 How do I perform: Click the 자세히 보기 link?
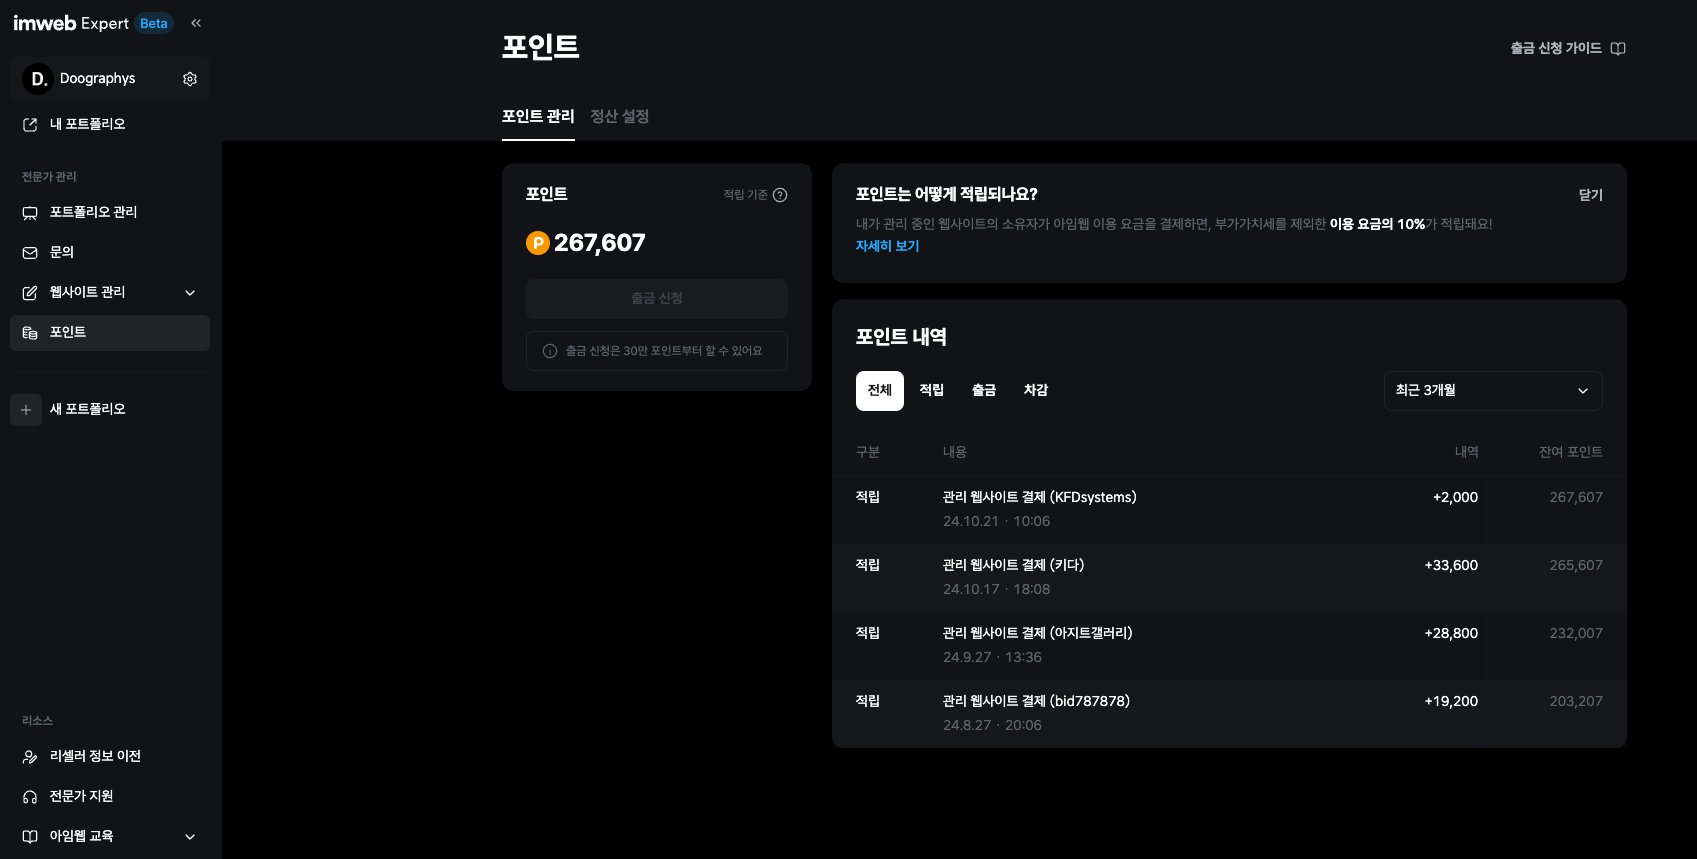point(887,246)
